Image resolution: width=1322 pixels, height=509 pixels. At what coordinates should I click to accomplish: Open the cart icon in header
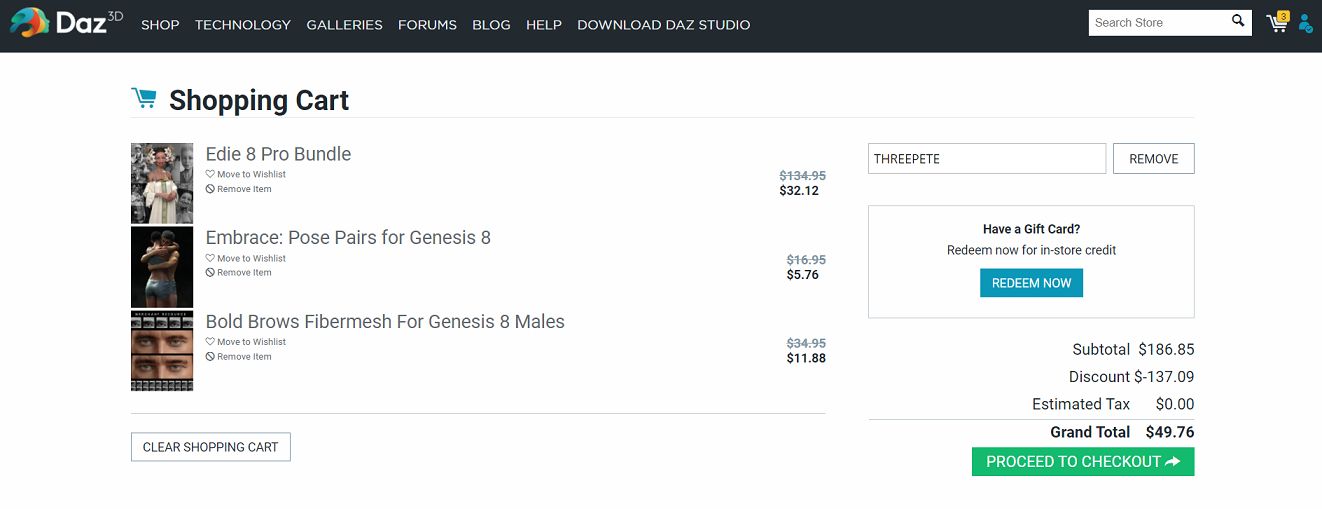[x=1277, y=23]
